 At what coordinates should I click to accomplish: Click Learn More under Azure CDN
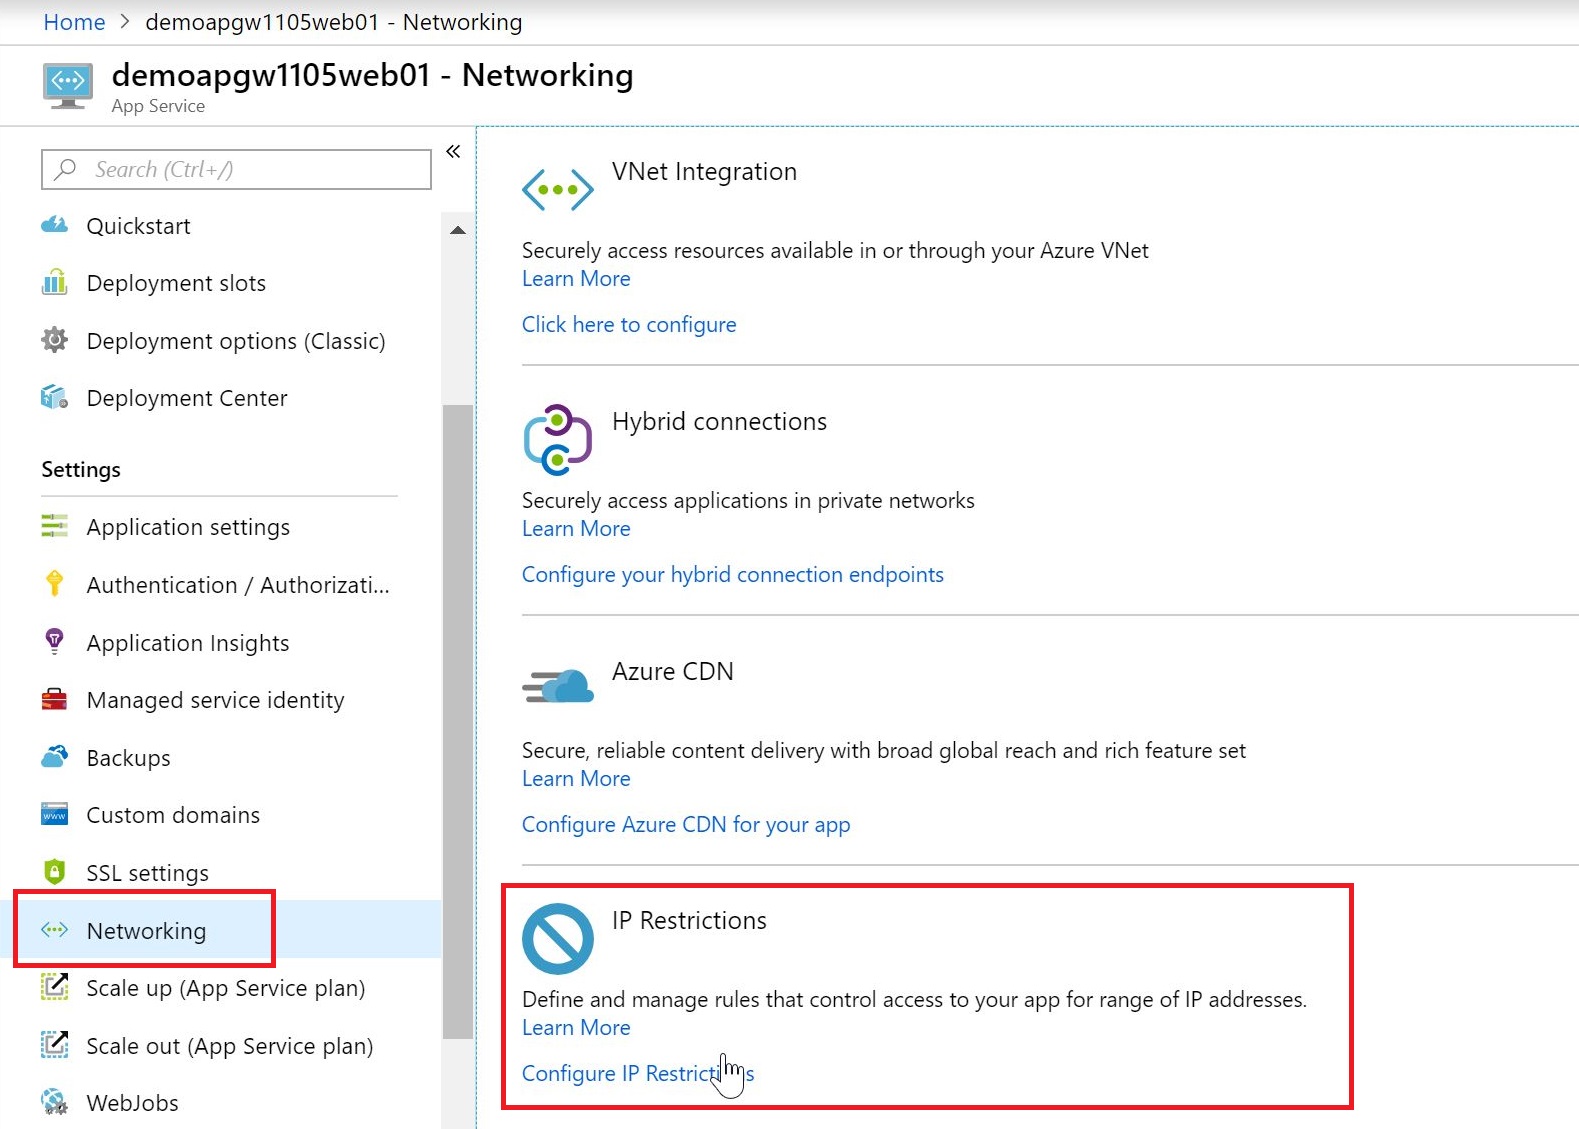pos(576,779)
